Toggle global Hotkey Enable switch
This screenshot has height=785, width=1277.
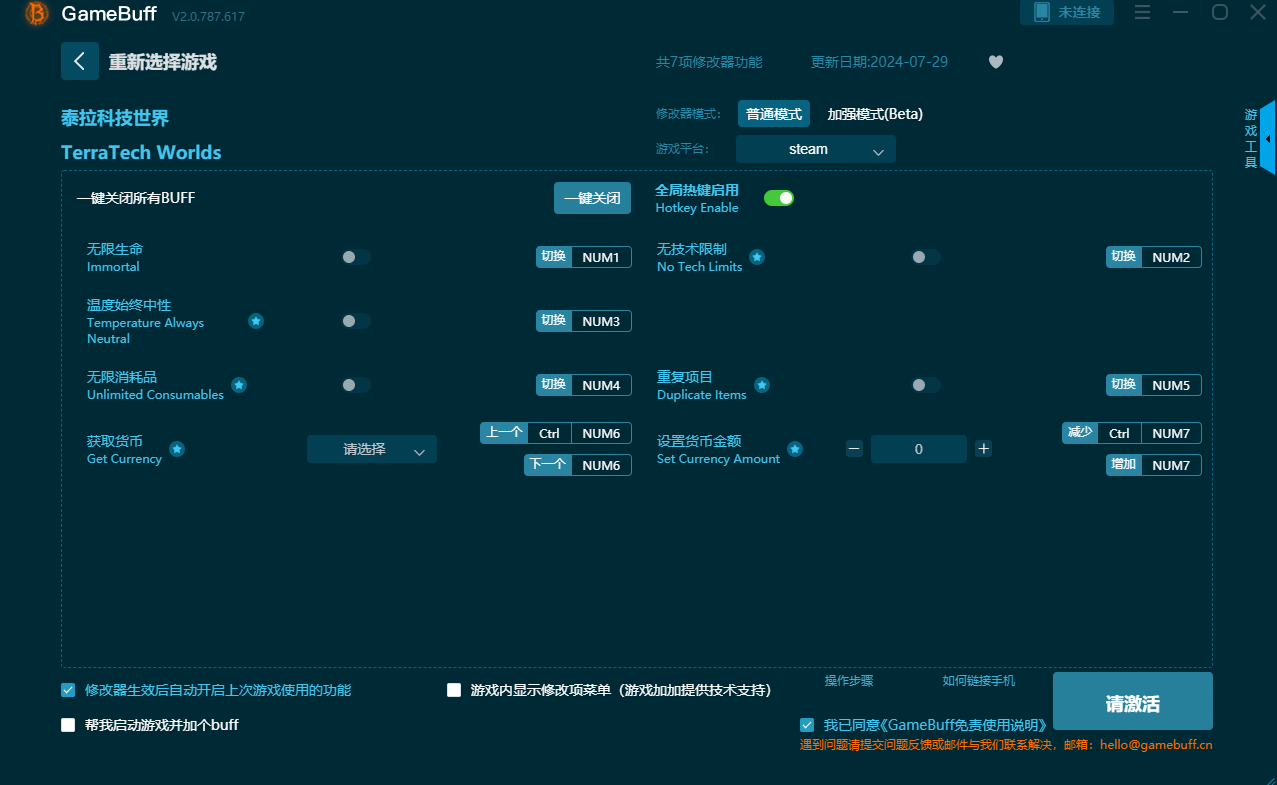point(779,198)
